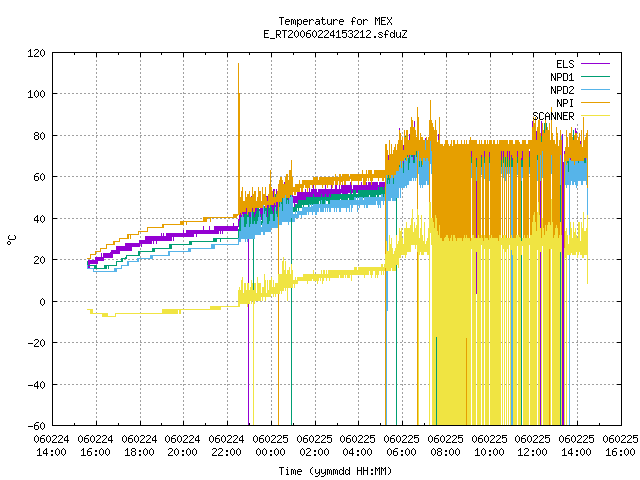Click the light blue NPD2 legend line sample

pyautogui.click(x=595, y=90)
